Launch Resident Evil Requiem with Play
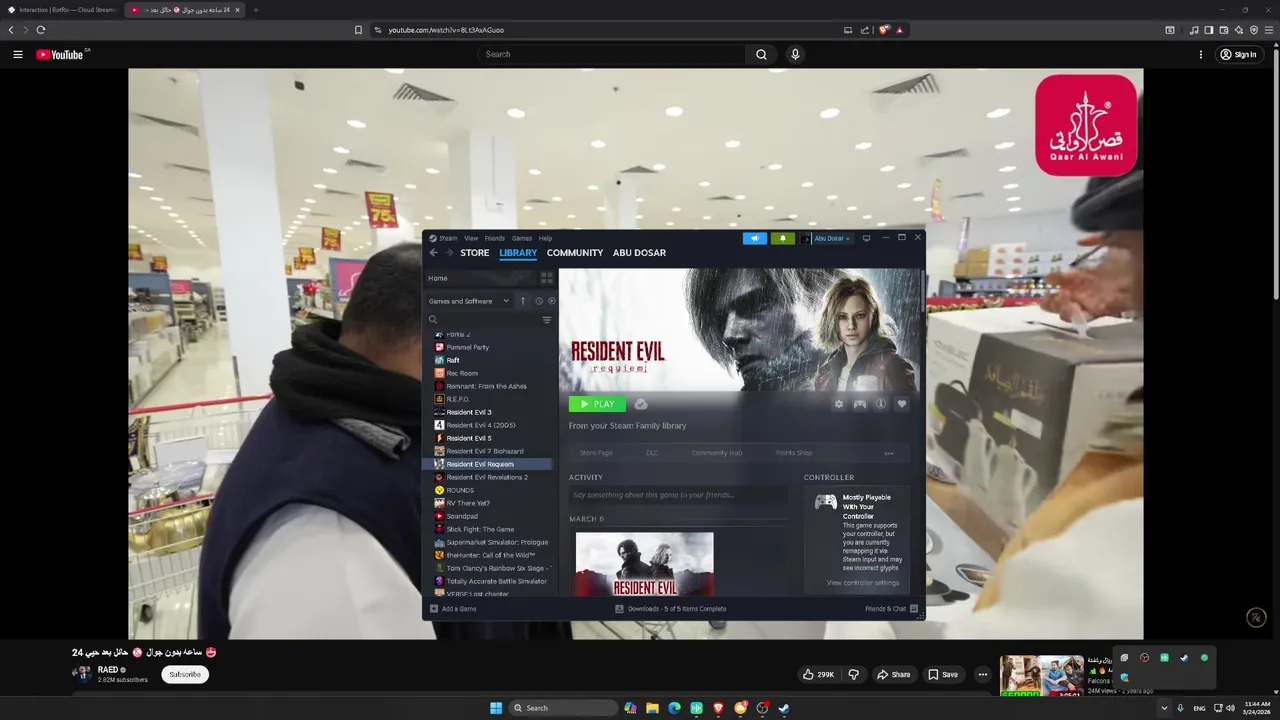Image resolution: width=1280 pixels, height=720 pixels. 597,404
